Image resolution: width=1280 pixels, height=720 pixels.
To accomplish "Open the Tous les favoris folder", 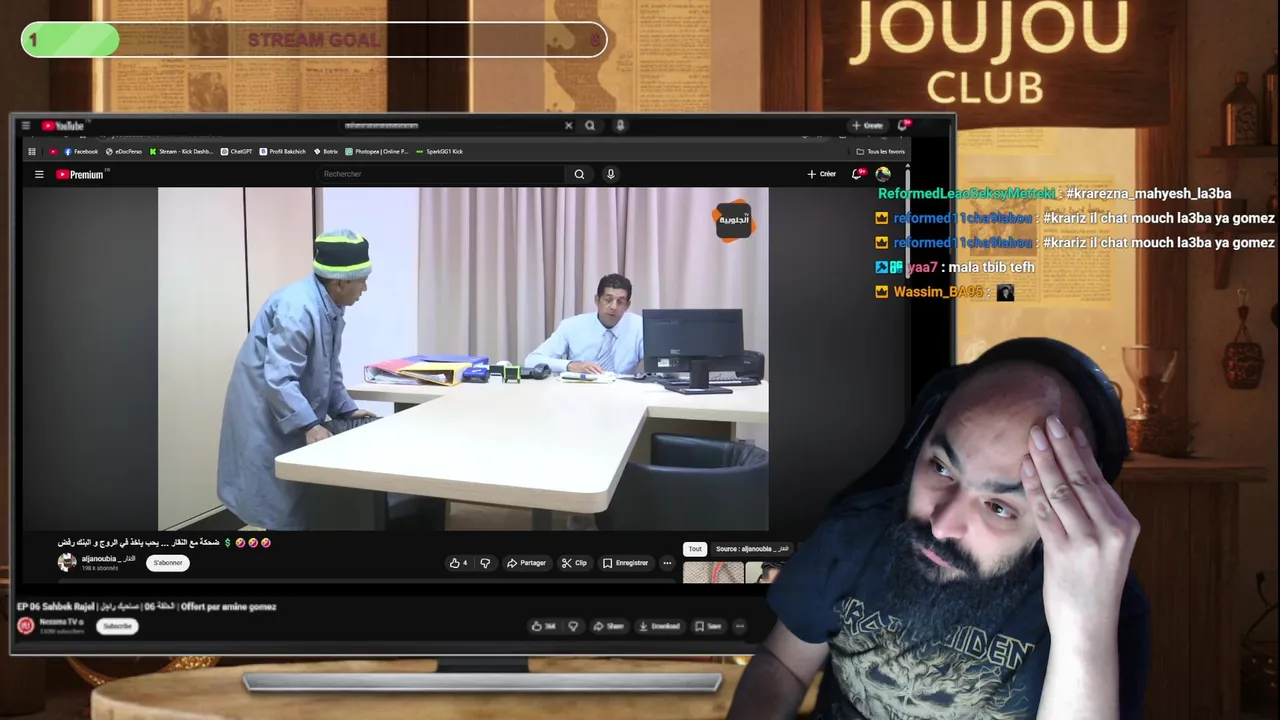I will click(881, 151).
